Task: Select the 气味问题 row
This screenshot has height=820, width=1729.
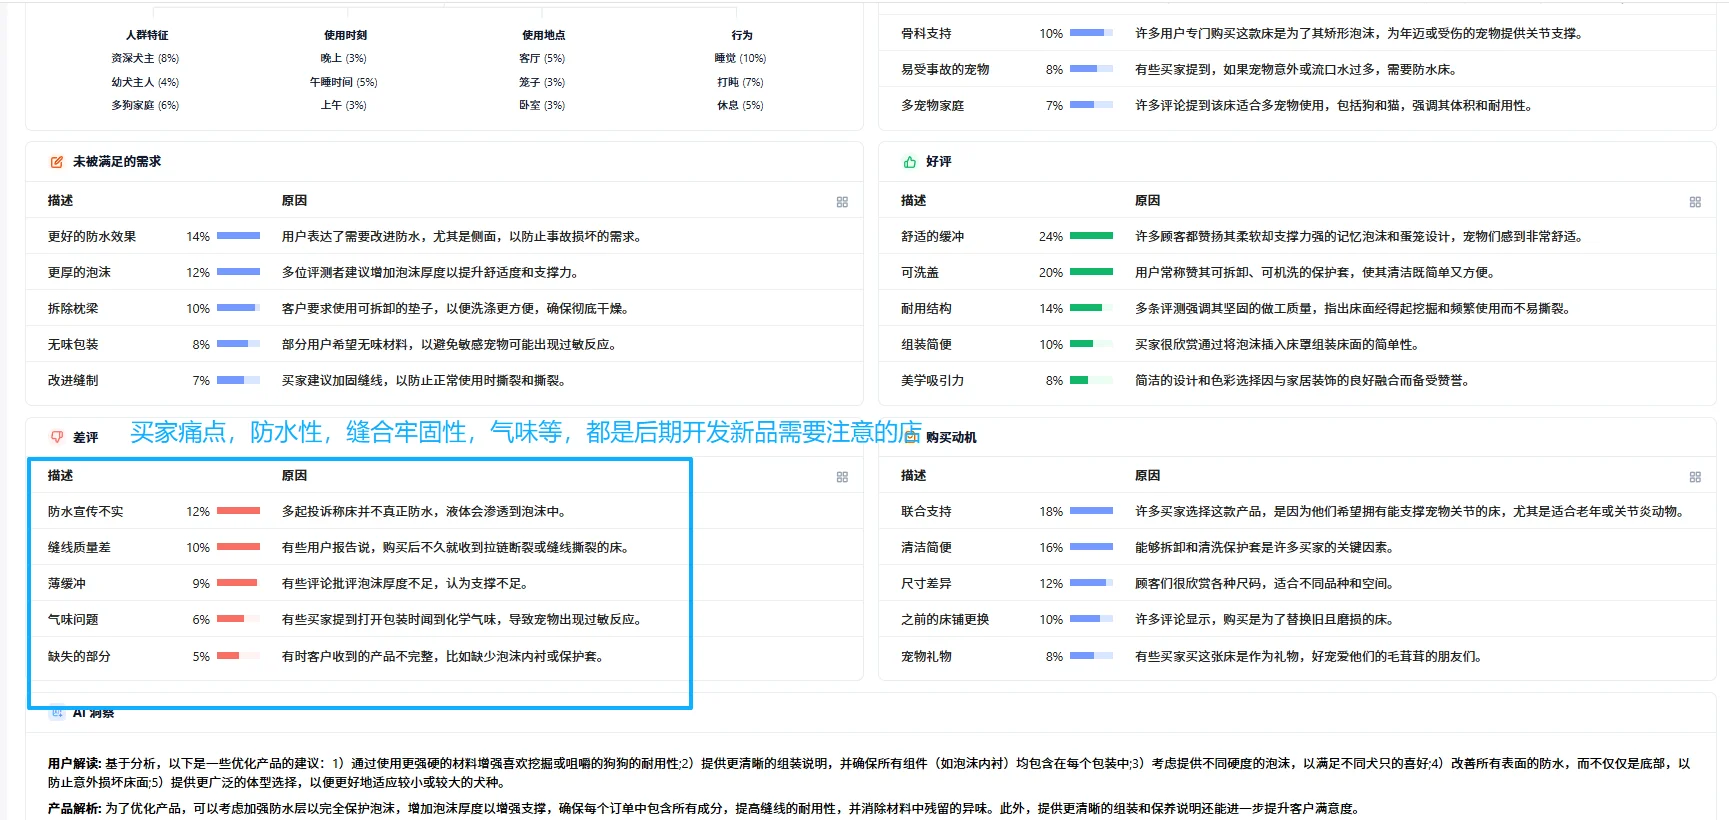Action: (444, 619)
